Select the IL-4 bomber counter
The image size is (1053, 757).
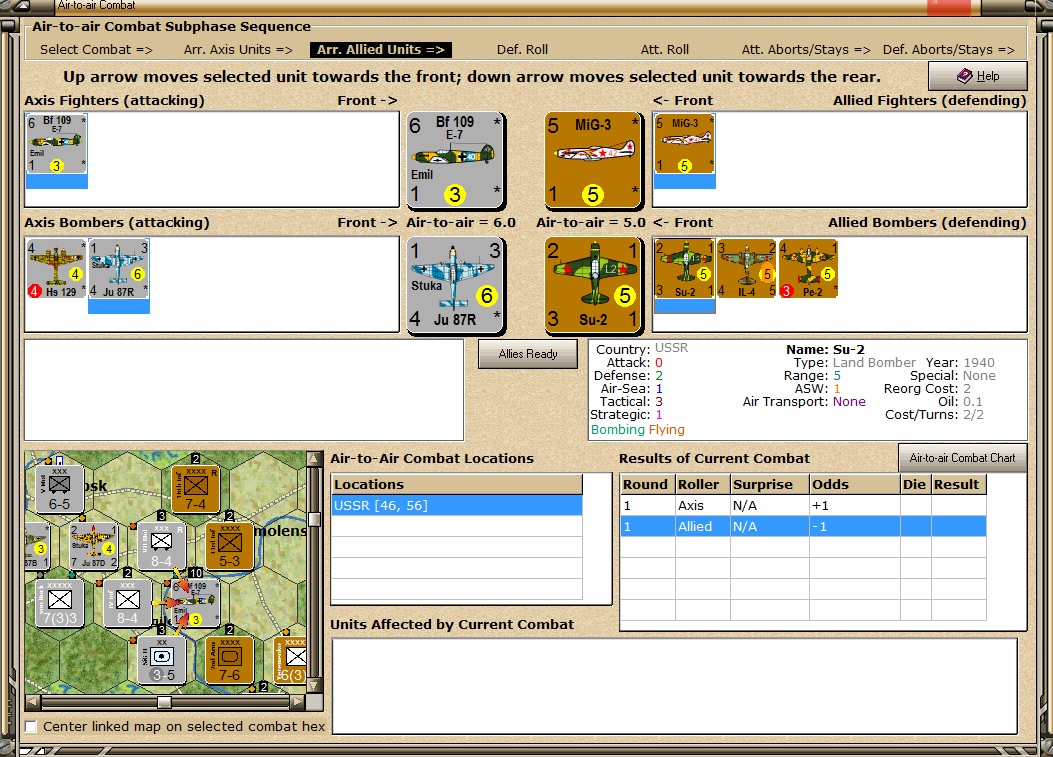[x=746, y=269]
